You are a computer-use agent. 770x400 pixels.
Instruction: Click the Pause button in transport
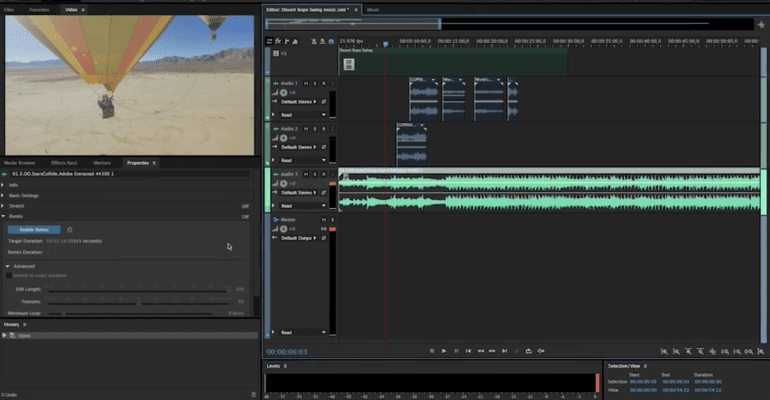click(x=456, y=351)
